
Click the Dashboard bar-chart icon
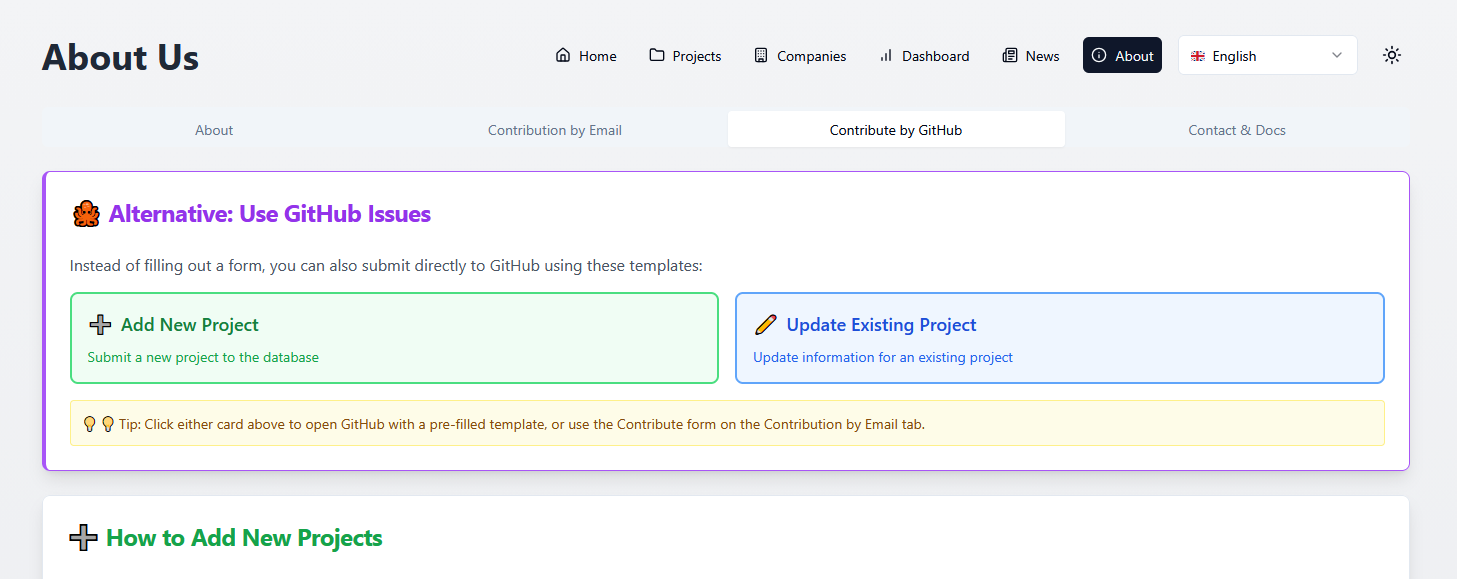point(885,56)
